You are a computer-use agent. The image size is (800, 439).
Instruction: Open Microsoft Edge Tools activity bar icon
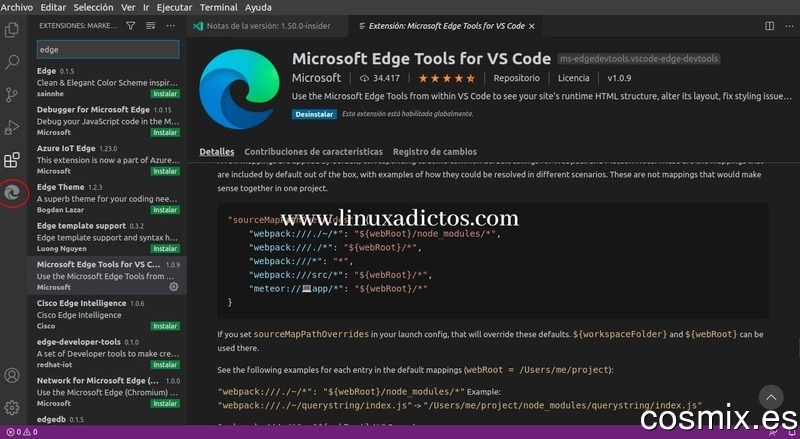click(12, 192)
